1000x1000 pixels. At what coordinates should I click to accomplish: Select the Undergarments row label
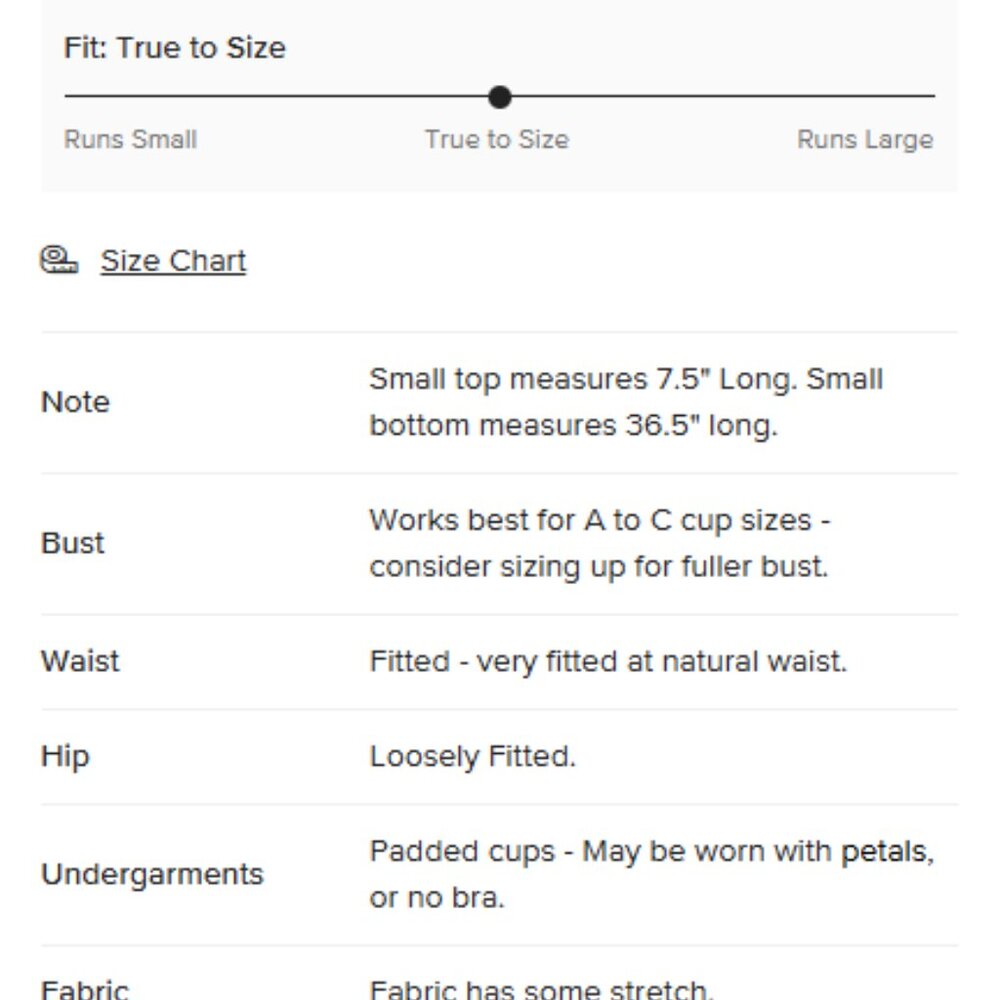coord(152,874)
